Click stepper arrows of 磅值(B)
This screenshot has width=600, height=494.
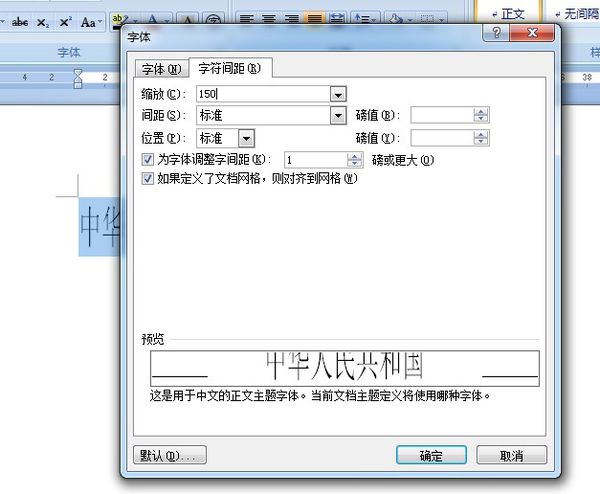(481, 115)
